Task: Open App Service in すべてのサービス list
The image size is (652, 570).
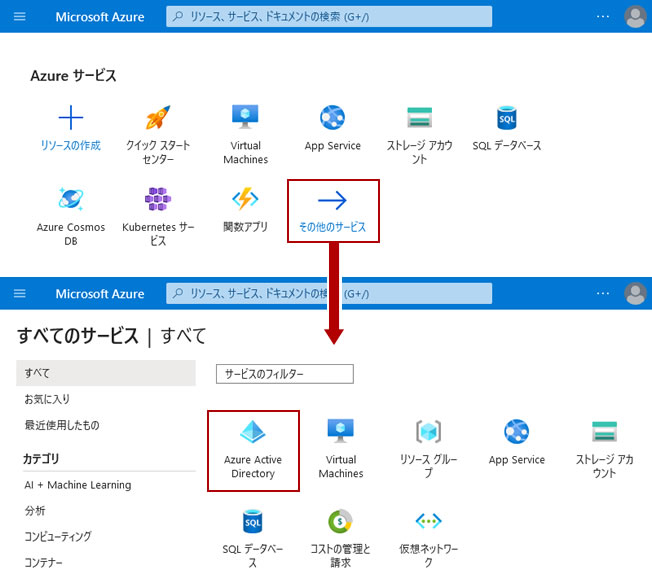Action: click(516, 442)
